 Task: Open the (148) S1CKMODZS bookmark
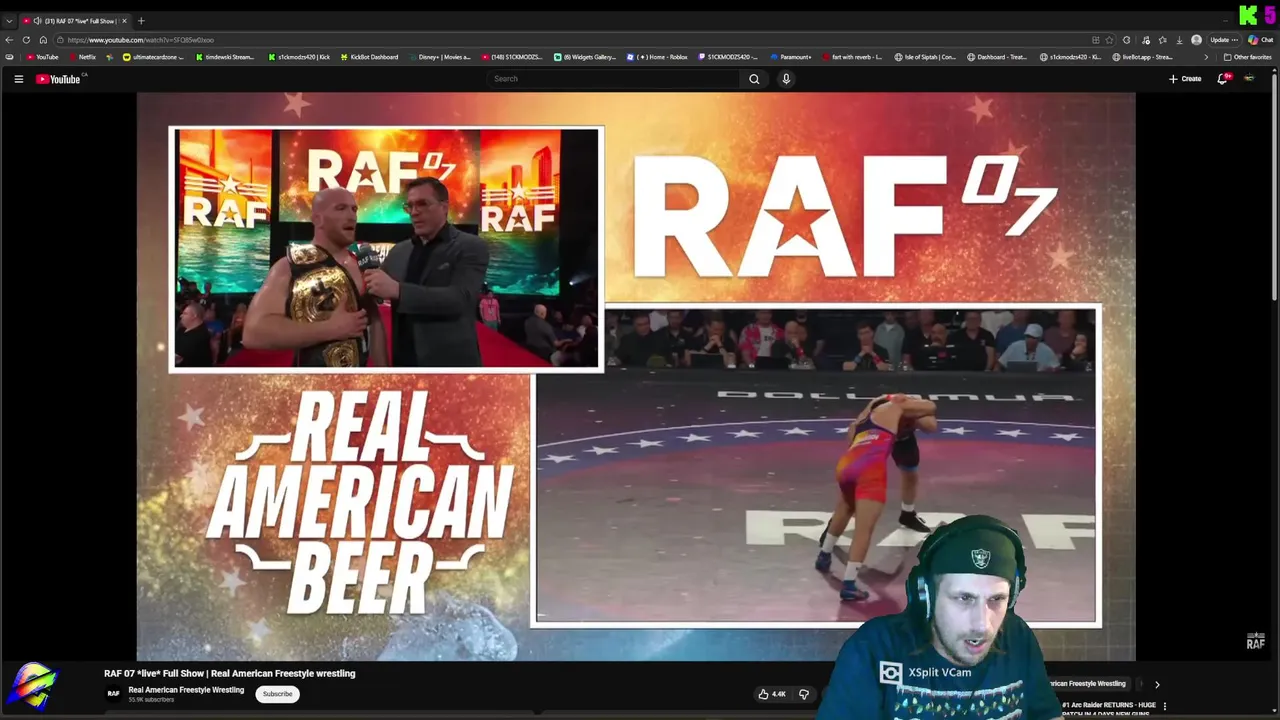512,57
